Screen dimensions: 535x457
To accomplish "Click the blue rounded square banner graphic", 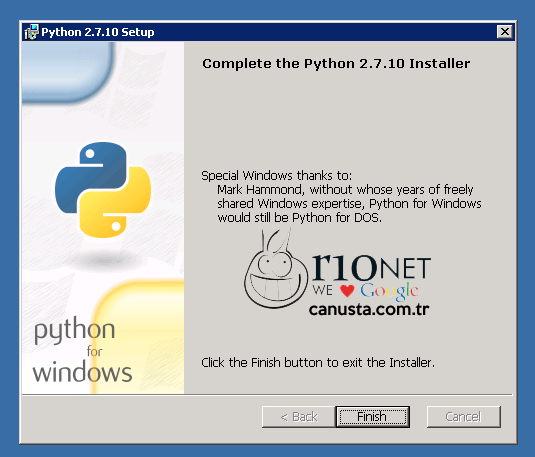I will 67,72.
